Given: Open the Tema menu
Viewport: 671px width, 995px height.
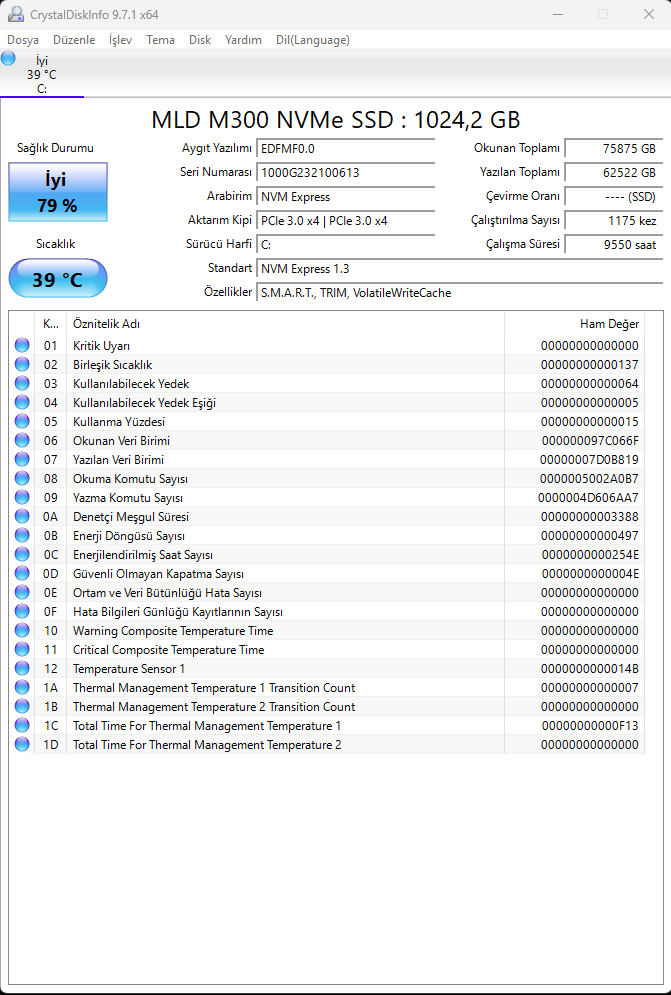Looking at the screenshot, I should point(161,40).
